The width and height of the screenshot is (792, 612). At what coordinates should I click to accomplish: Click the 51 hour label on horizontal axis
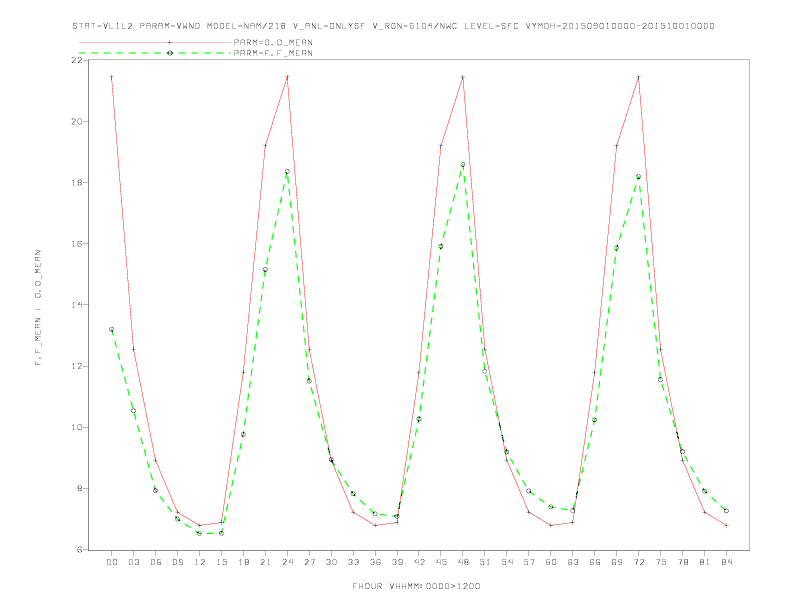click(485, 562)
